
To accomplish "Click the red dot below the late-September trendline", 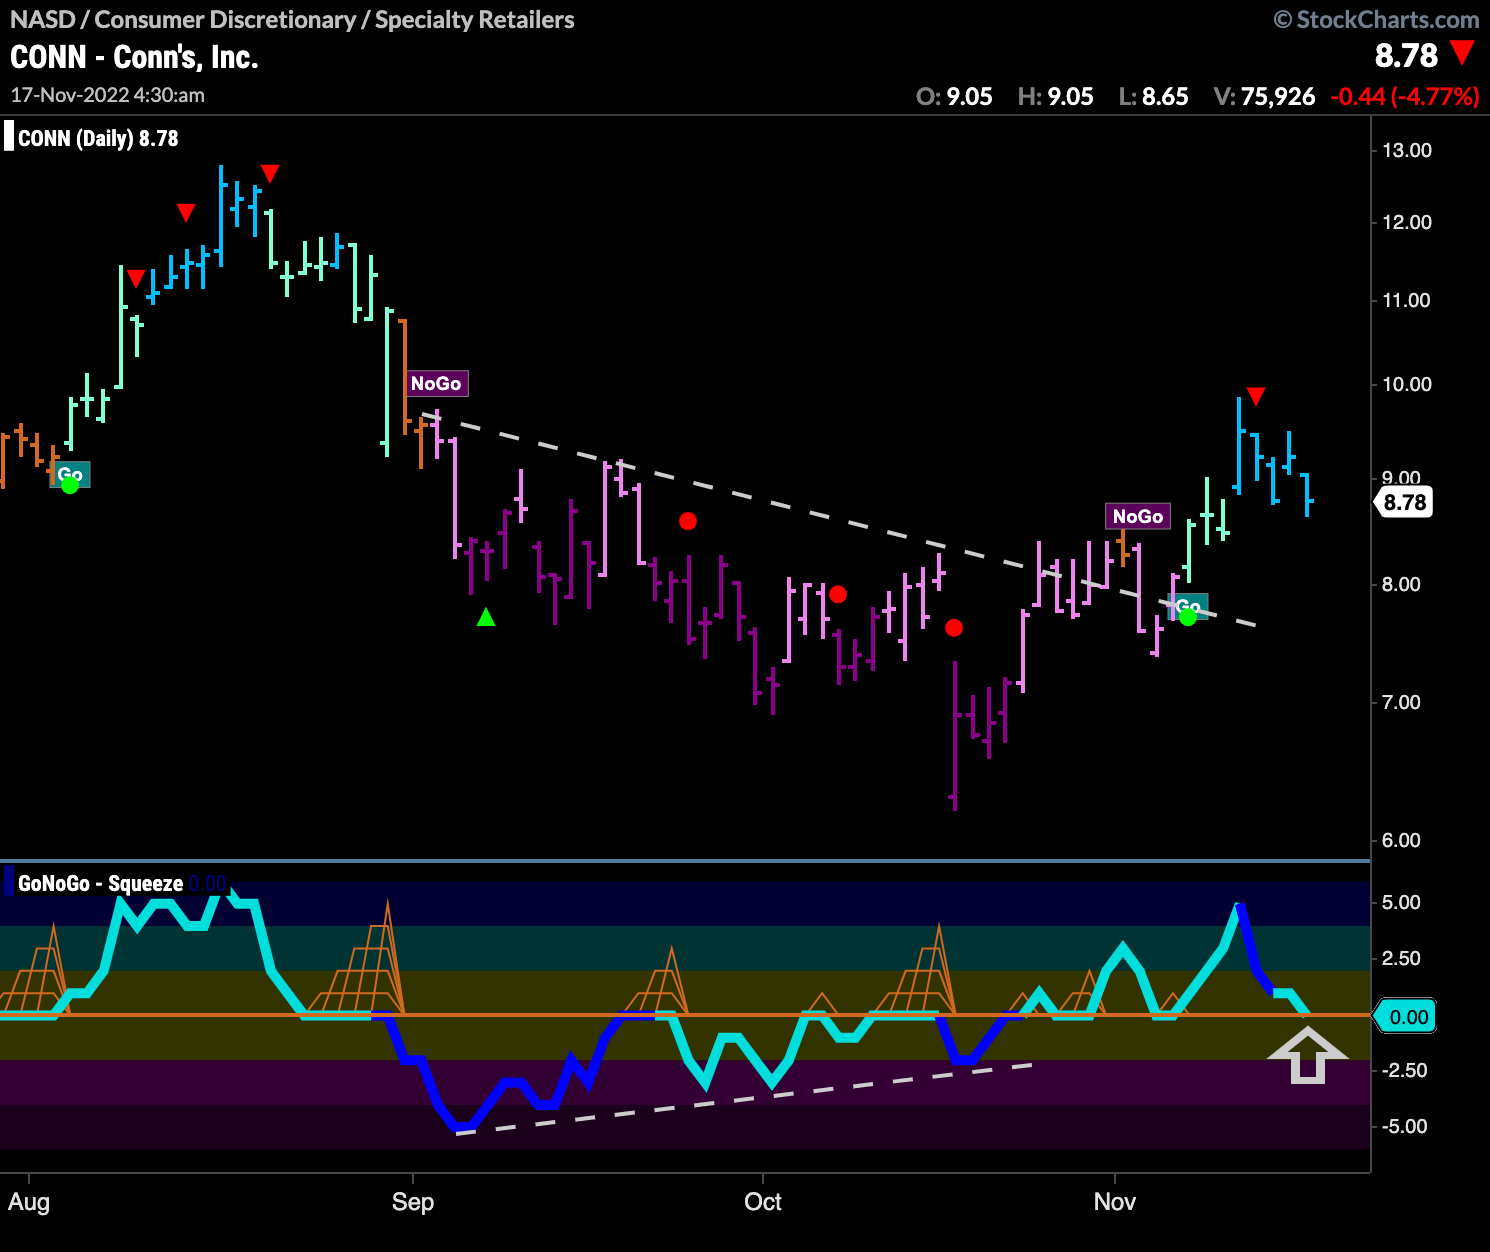I will (x=688, y=521).
